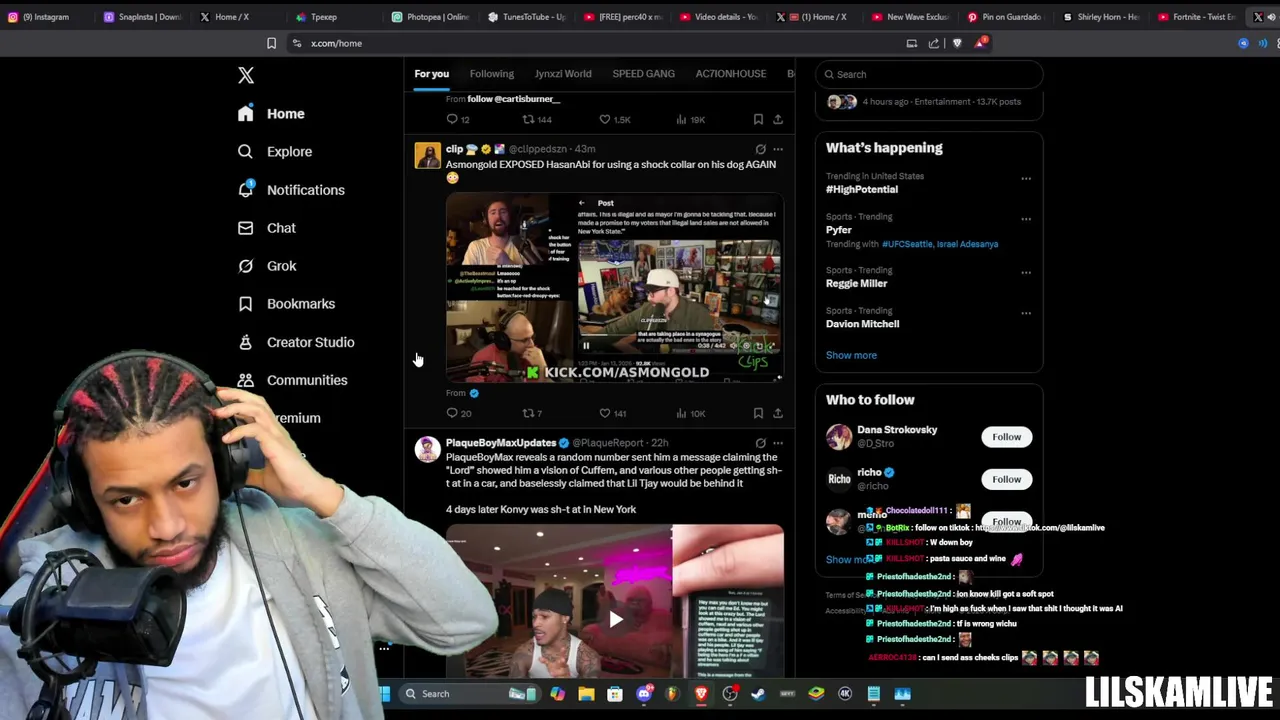Bookmark this page using address bar bookmark icon
Screen dimensions: 1280x720
271,43
